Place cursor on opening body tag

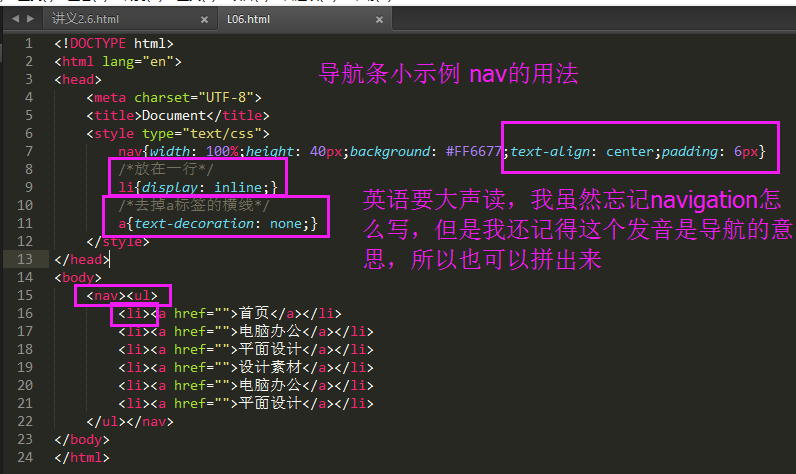[78, 278]
